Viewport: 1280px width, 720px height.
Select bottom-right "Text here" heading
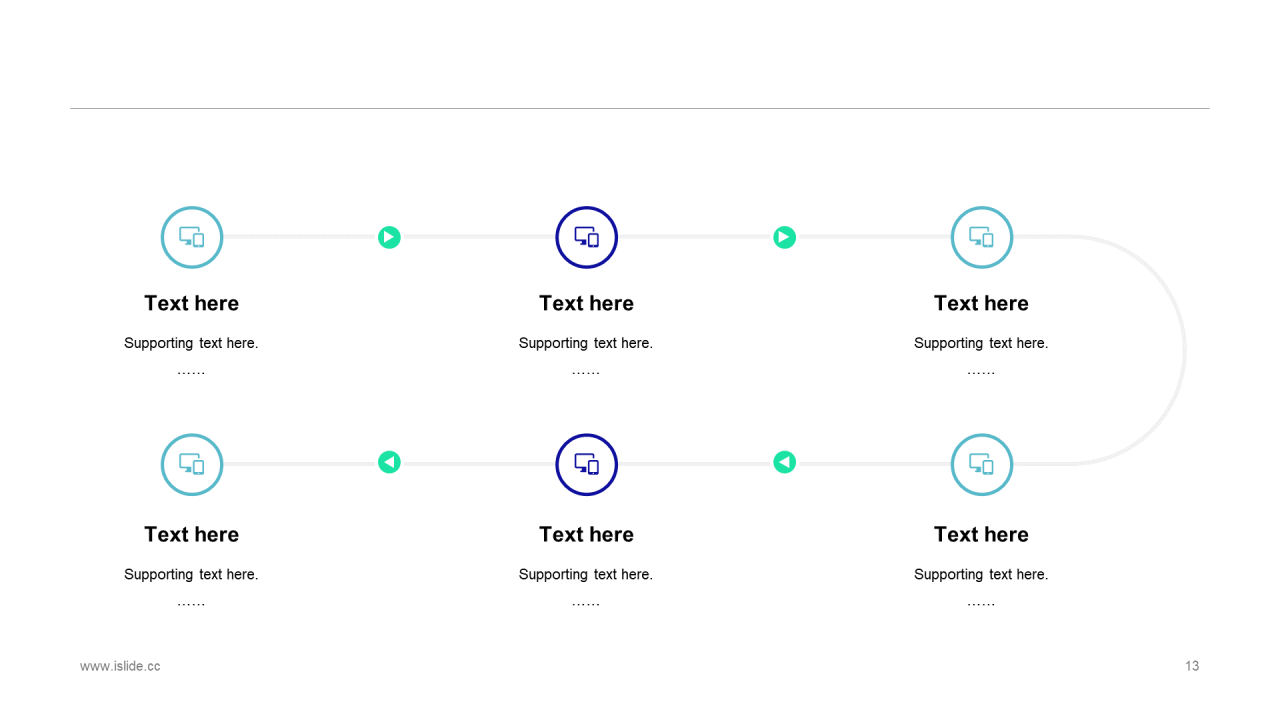[x=982, y=534]
